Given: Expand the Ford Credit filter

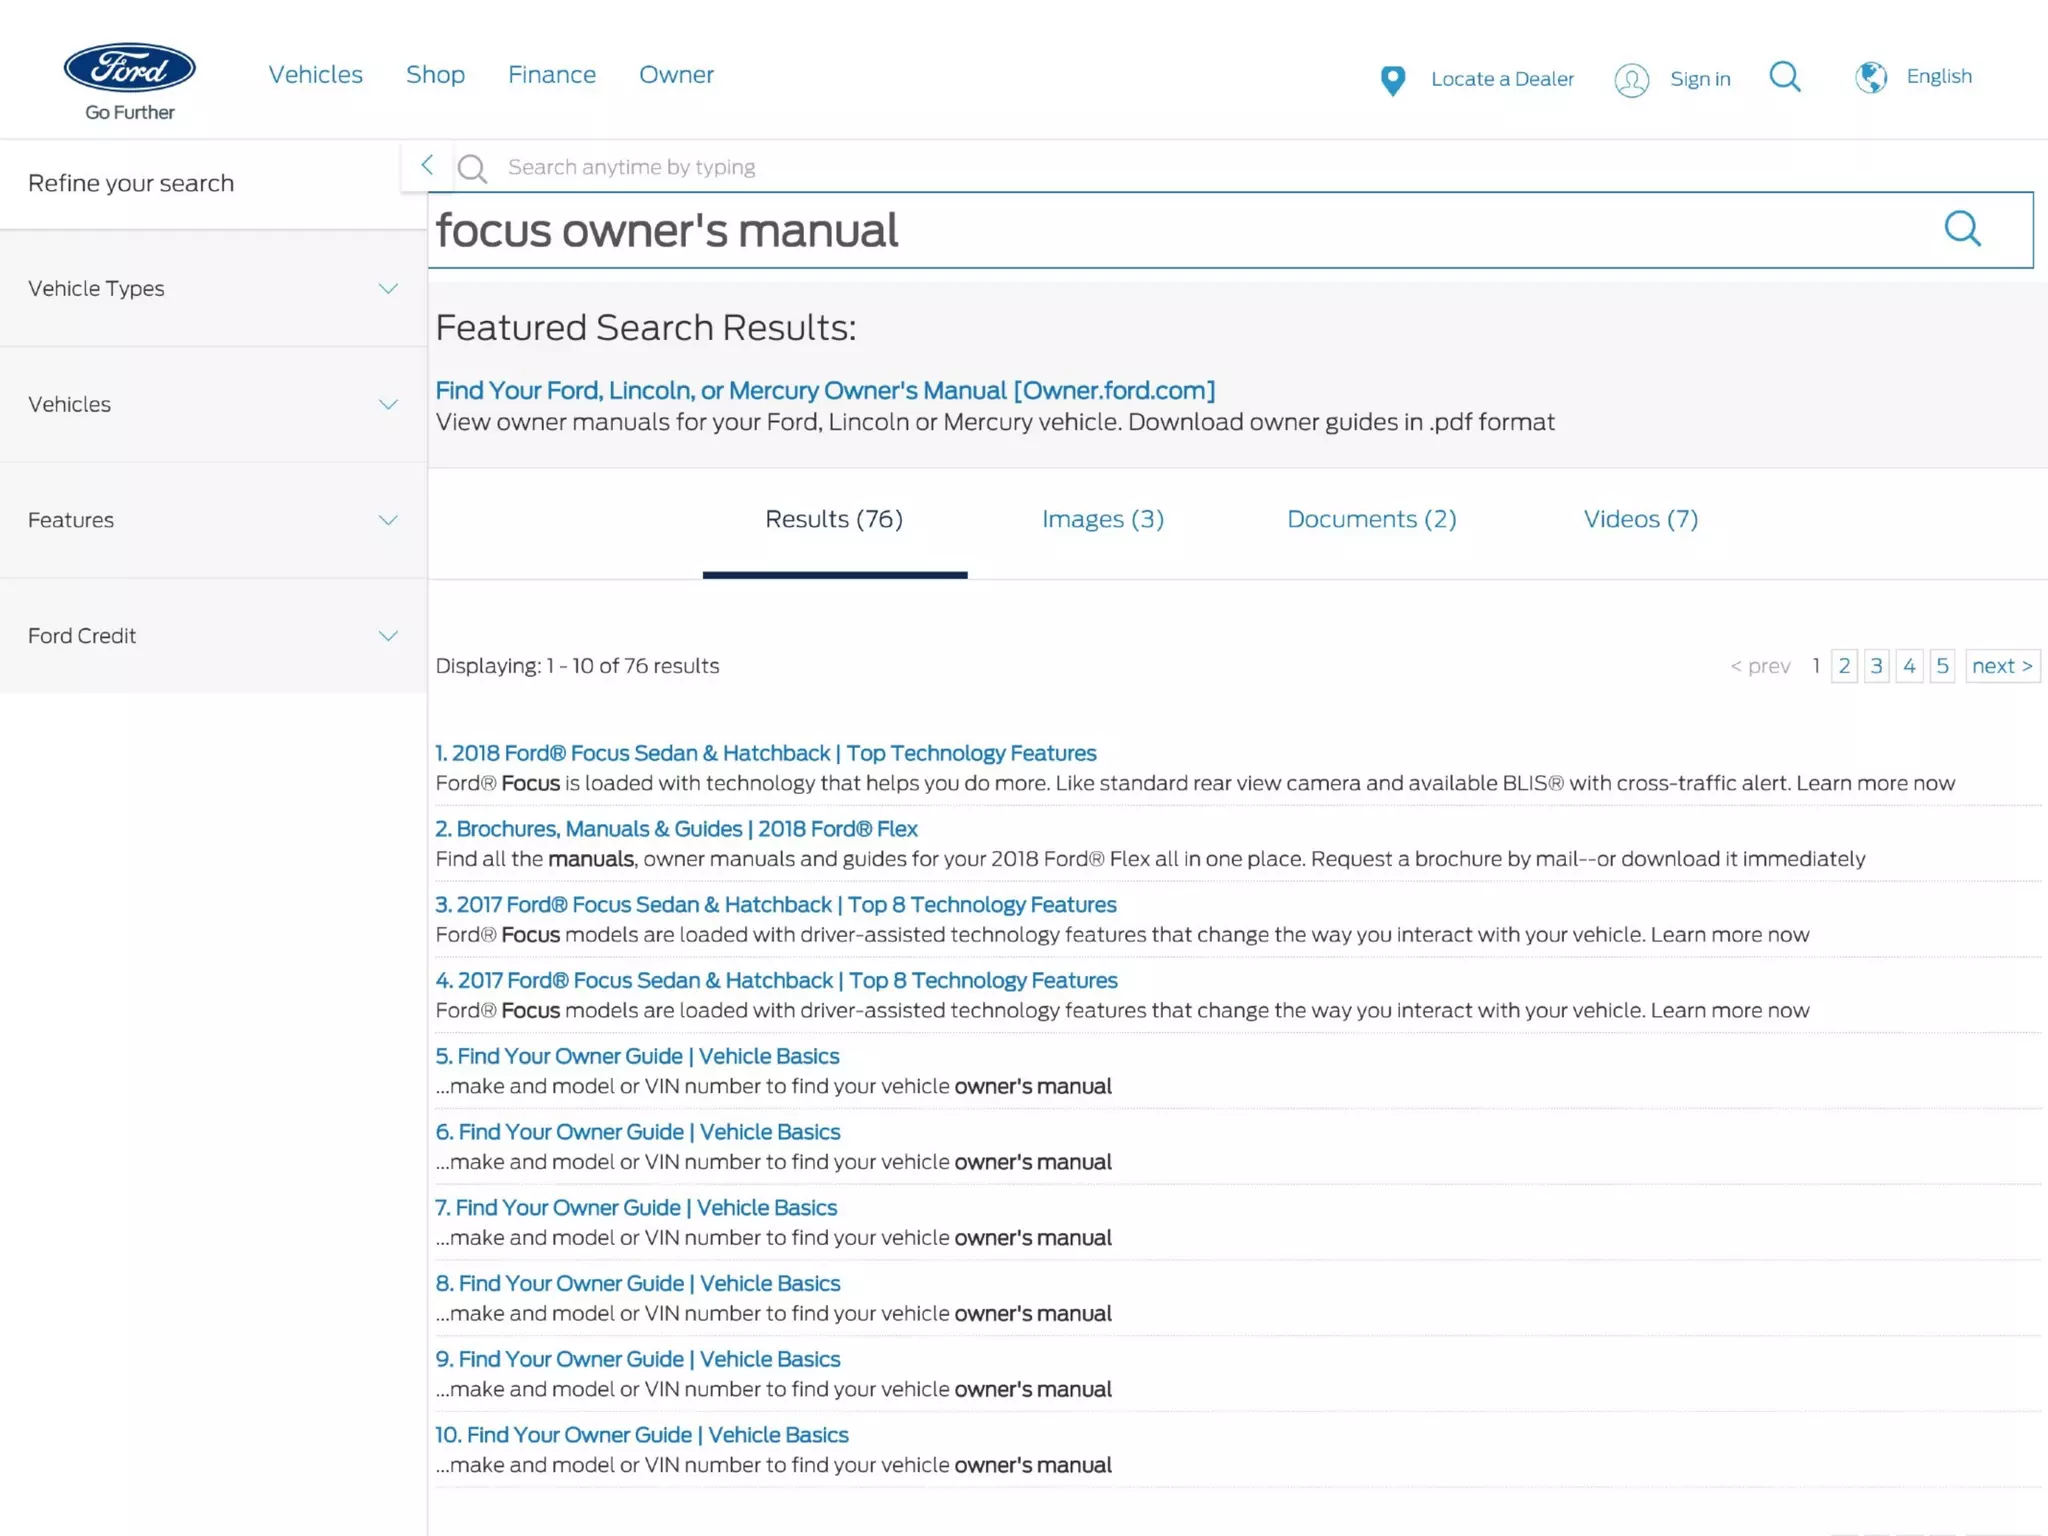Looking at the screenshot, I should [x=387, y=636].
